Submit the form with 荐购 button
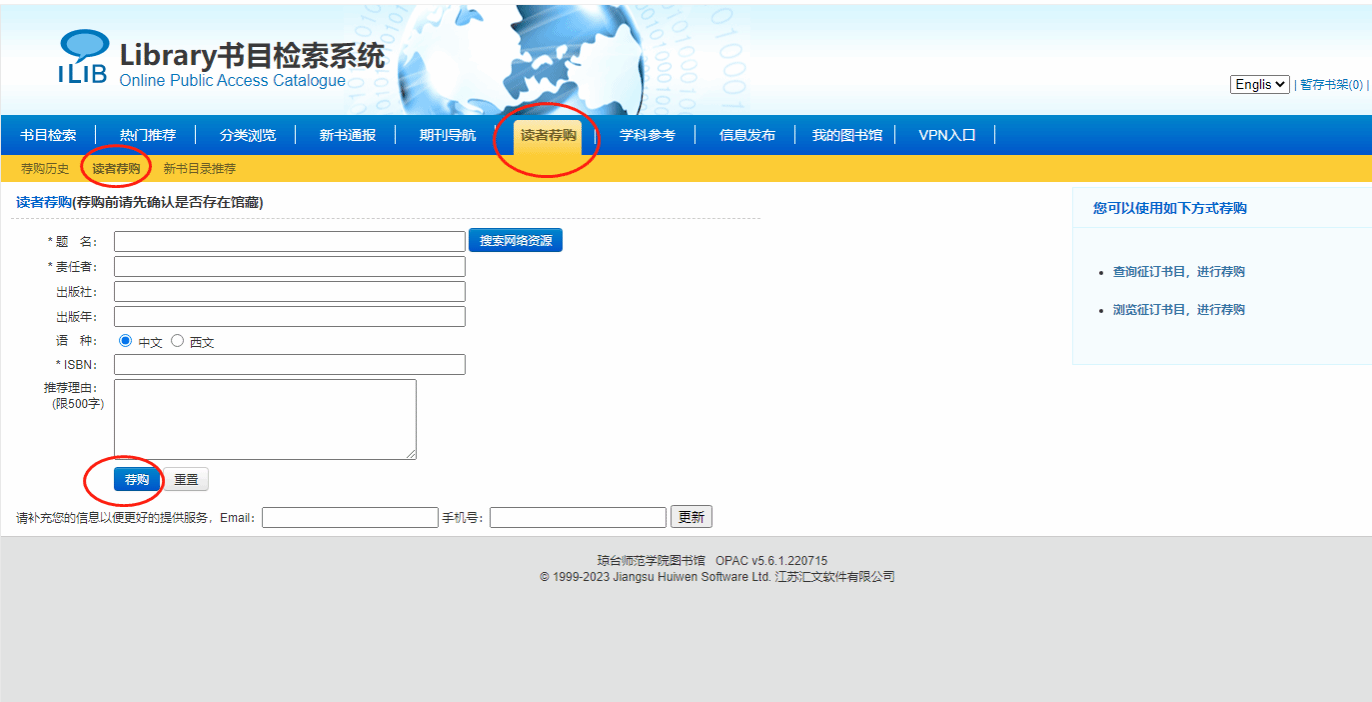Image resolution: width=1372 pixels, height=702 pixels. pyautogui.click(x=137, y=480)
